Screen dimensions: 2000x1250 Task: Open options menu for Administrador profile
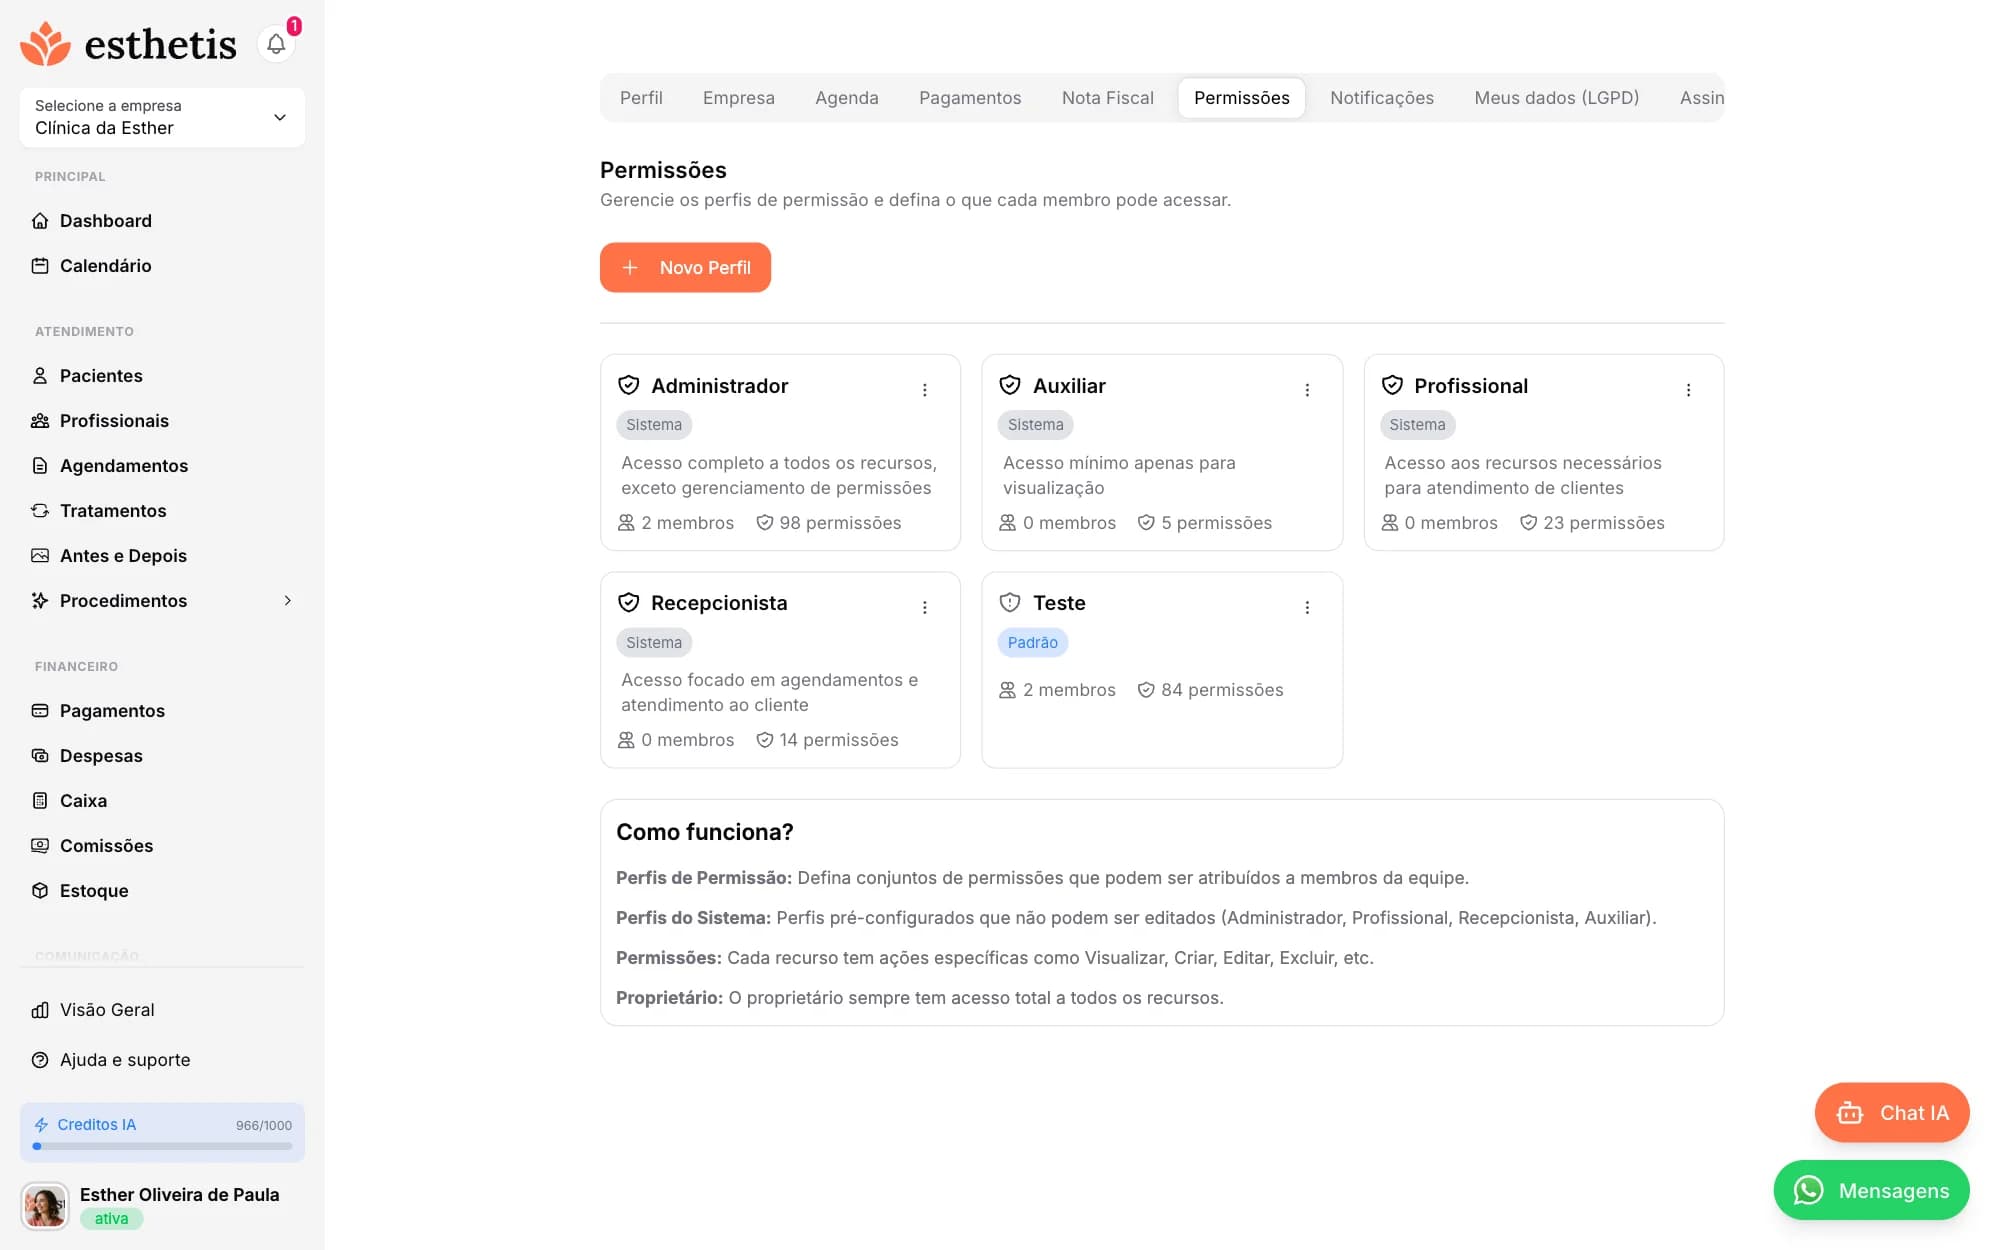click(925, 390)
